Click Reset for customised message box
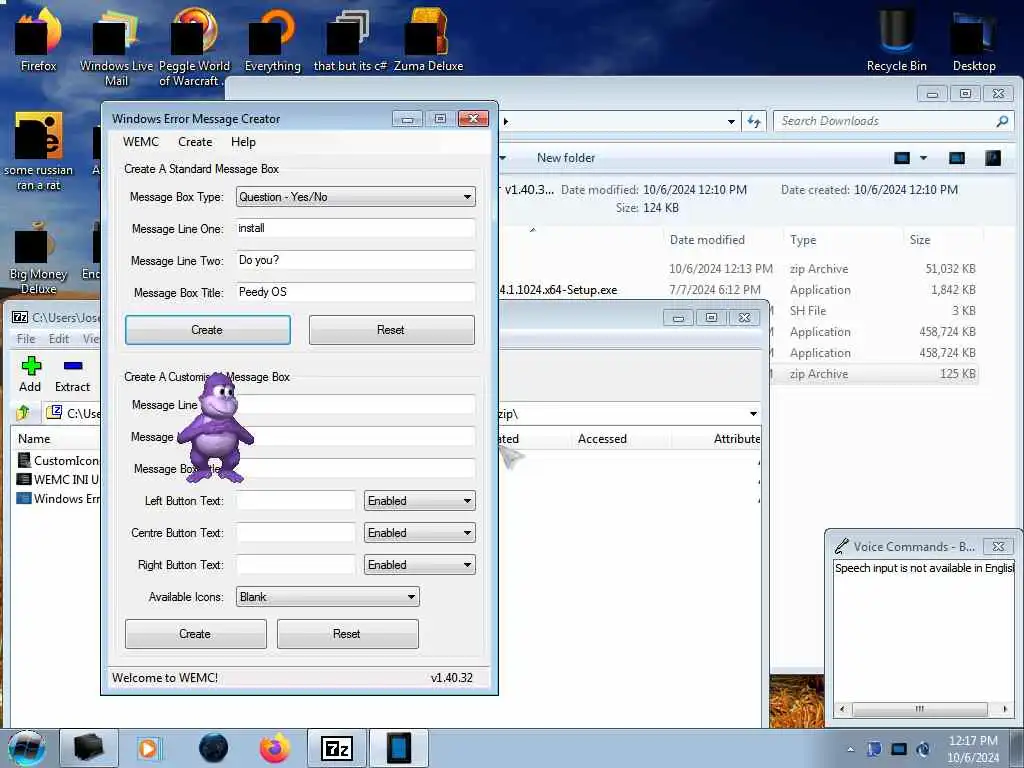Image resolution: width=1024 pixels, height=768 pixels. tap(347, 633)
